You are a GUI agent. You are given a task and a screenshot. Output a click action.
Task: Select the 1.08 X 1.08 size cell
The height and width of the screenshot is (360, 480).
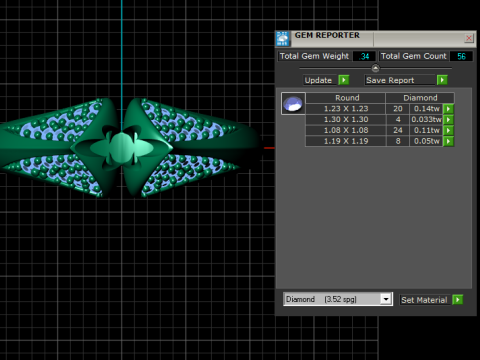pyautogui.click(x=346, y=130)
